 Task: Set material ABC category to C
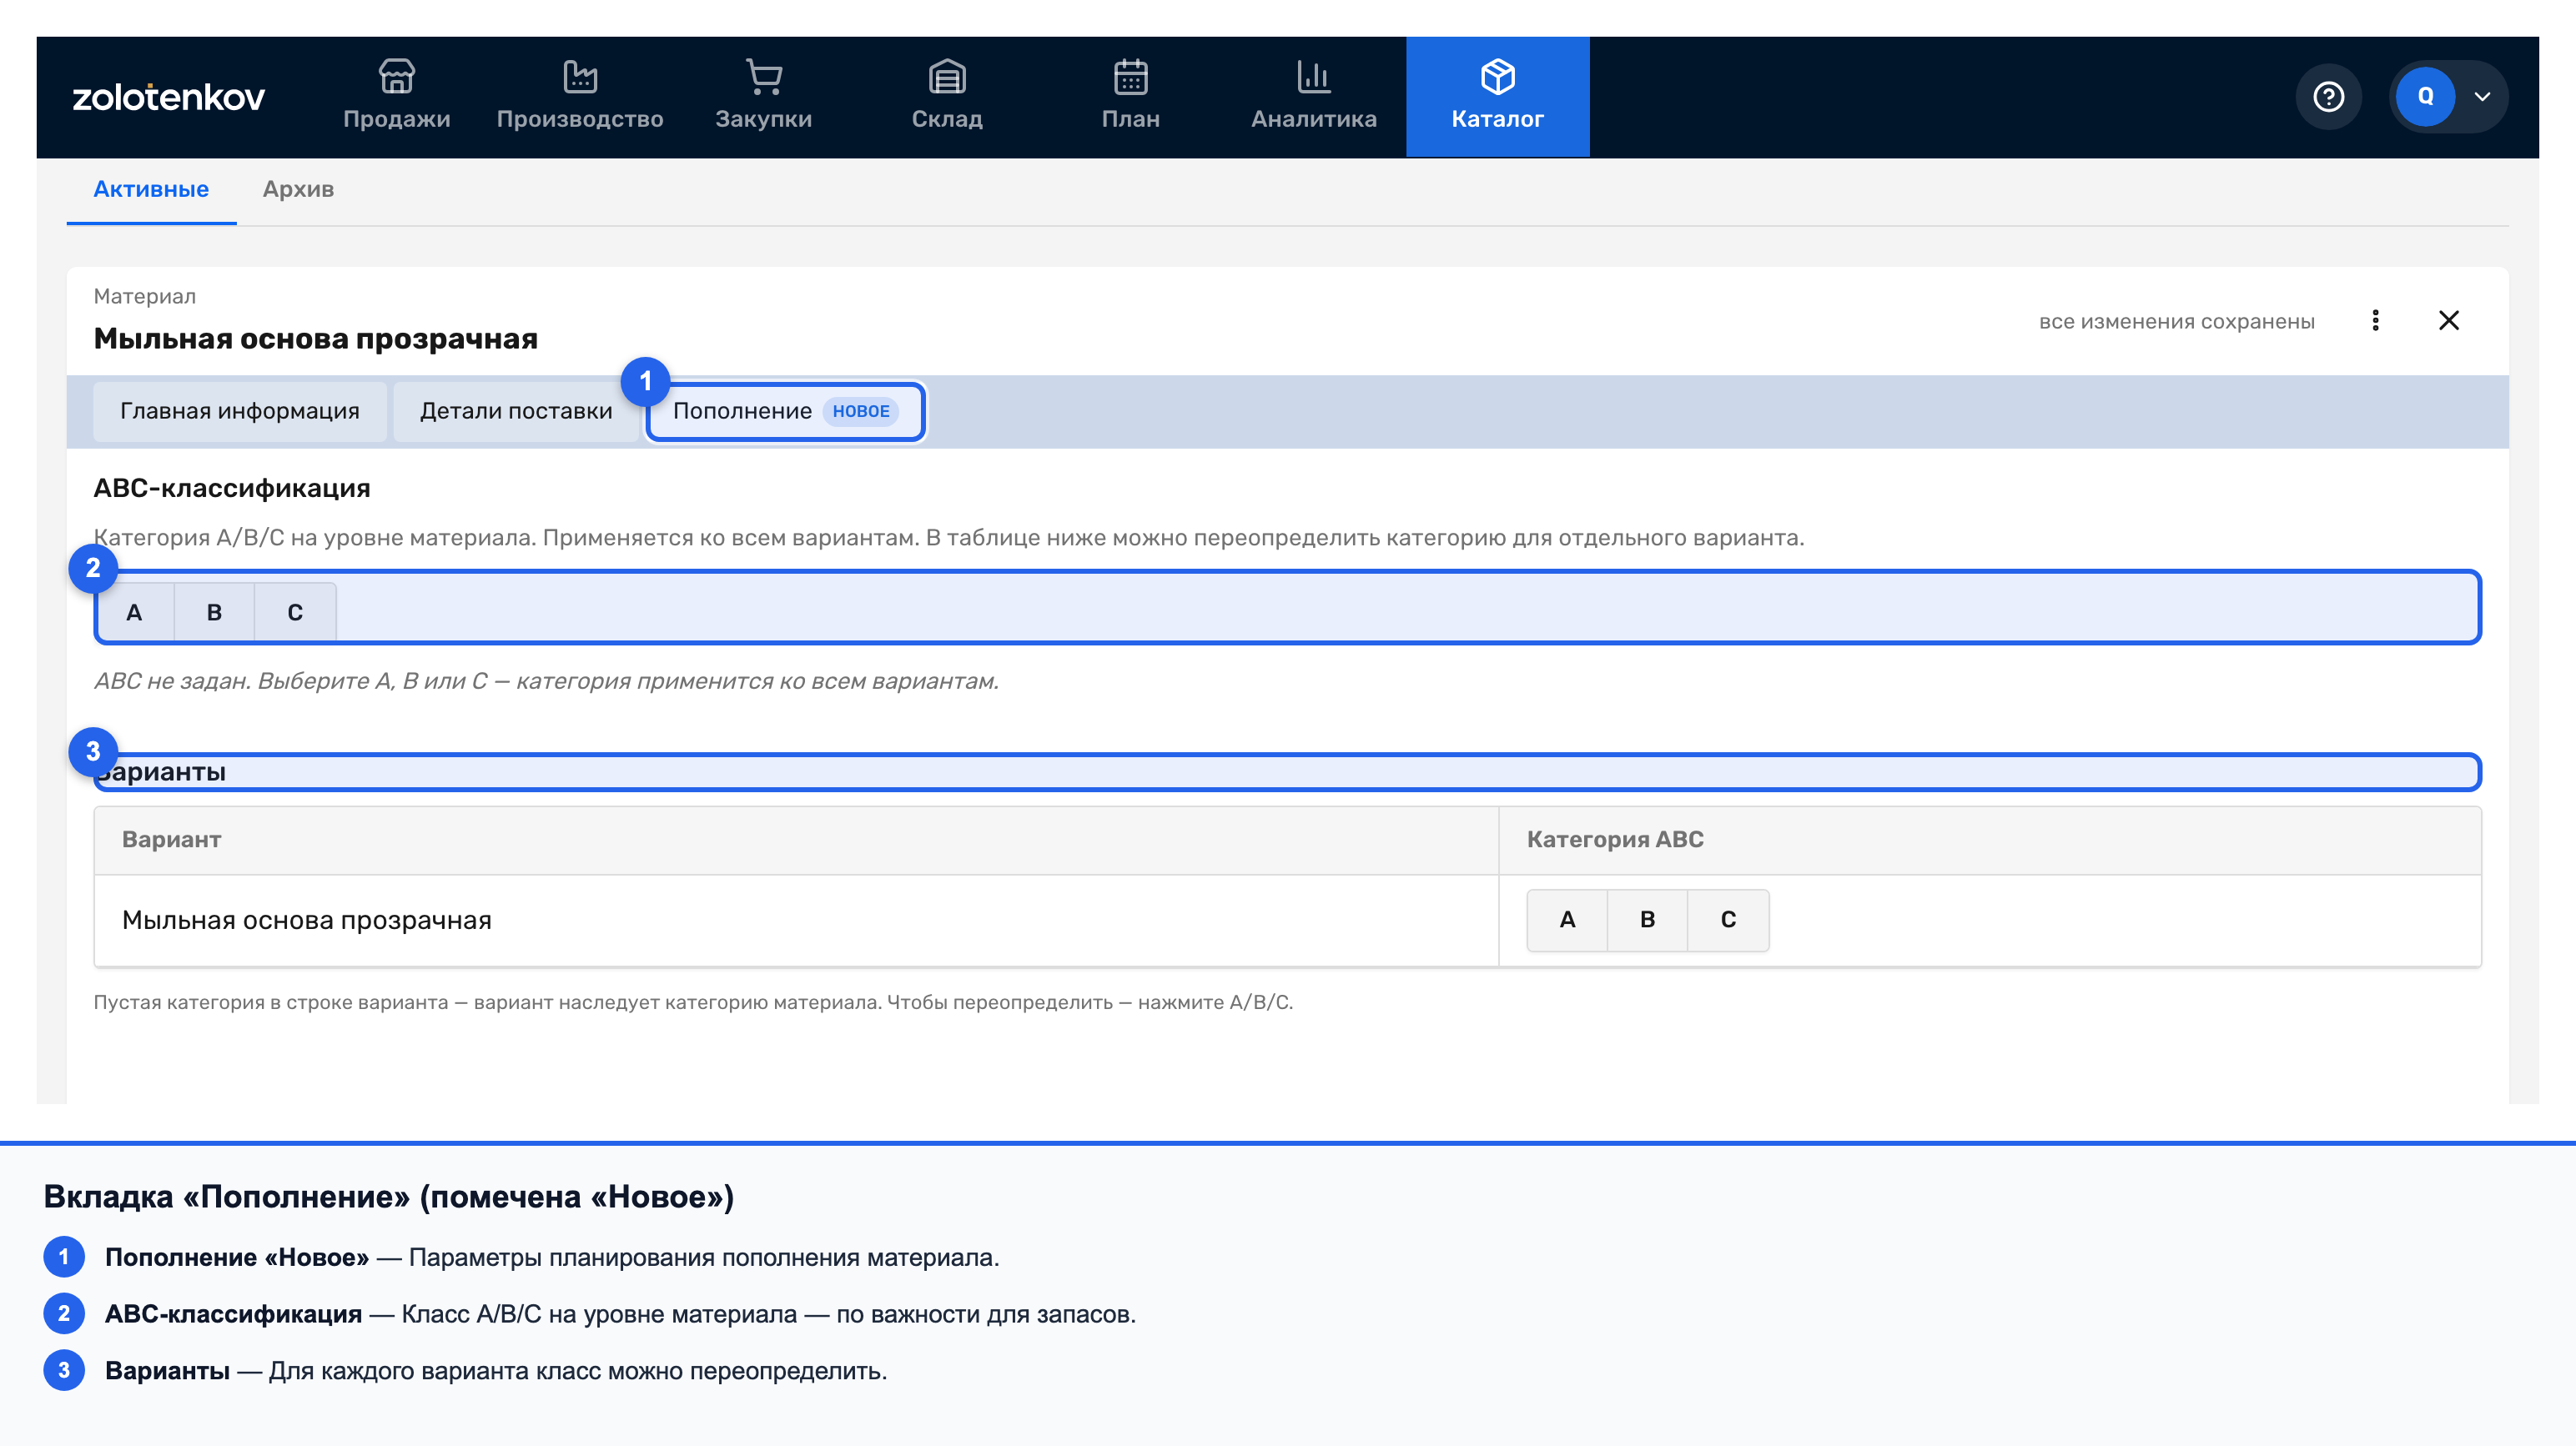[x=295, y=612]
